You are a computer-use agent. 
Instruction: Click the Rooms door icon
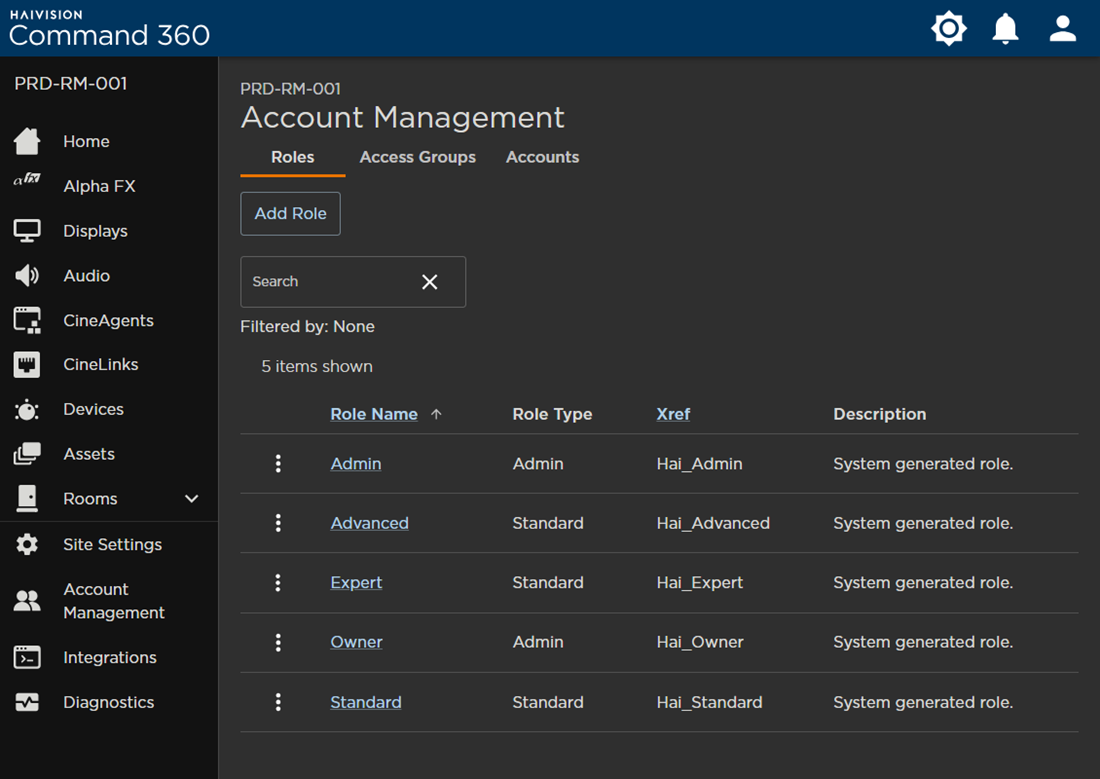(27, 498)
